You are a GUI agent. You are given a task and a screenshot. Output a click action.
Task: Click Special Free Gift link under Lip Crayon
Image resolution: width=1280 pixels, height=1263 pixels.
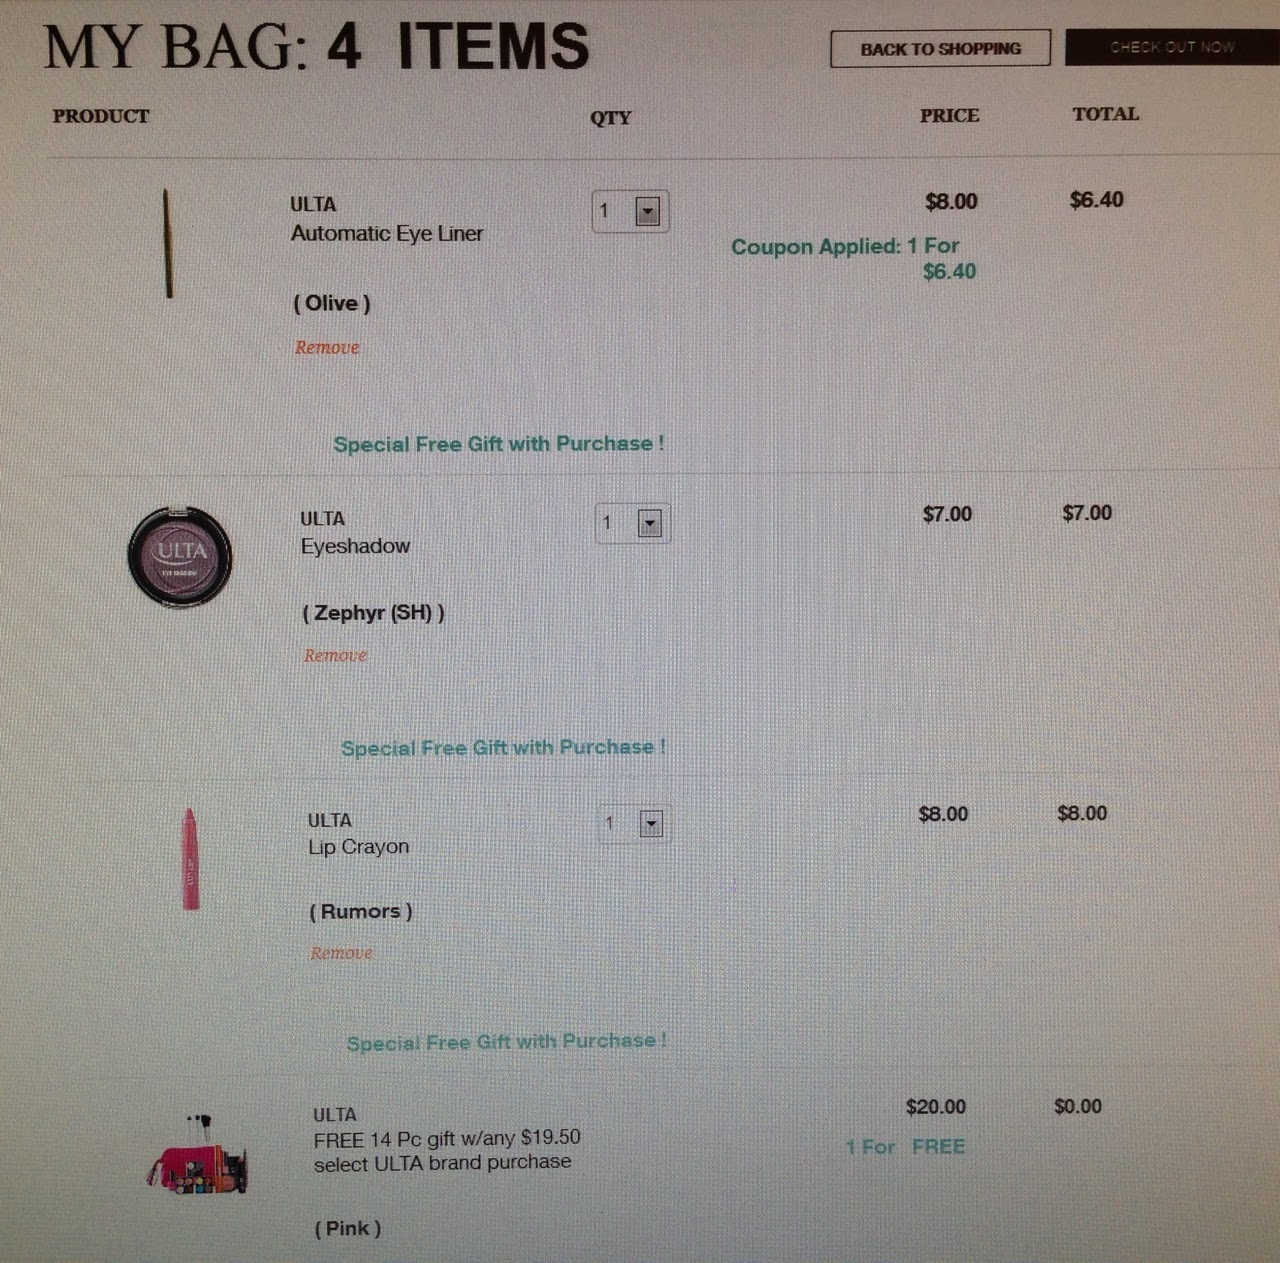pos(506,1042)
